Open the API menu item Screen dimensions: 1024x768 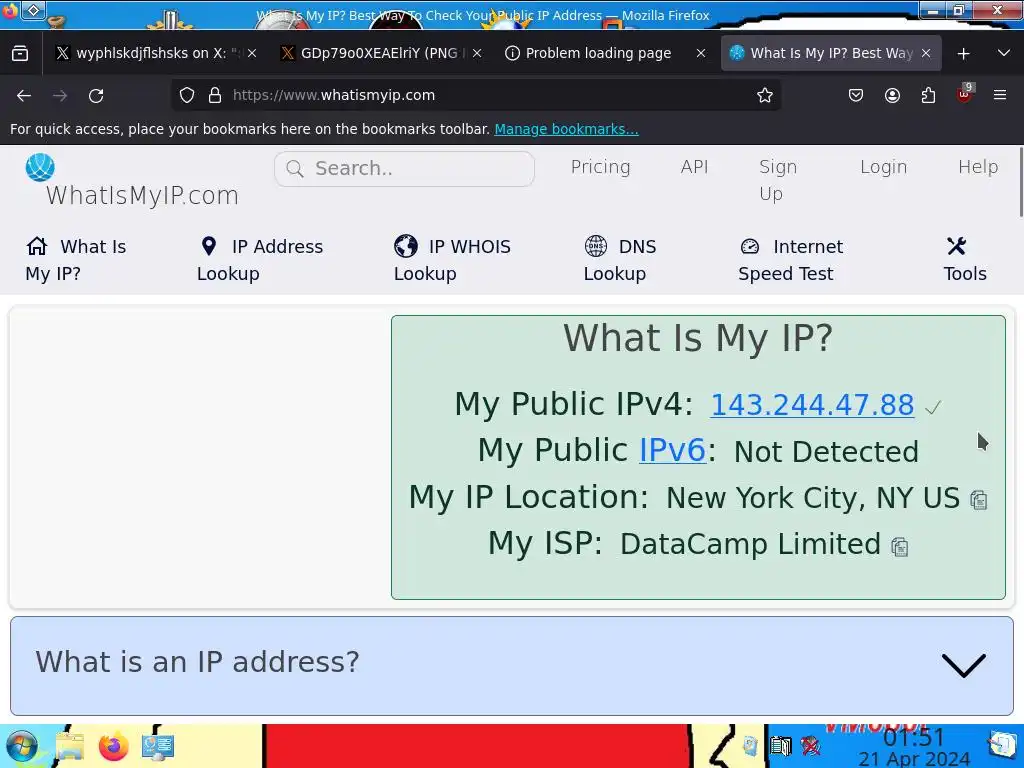694,167
